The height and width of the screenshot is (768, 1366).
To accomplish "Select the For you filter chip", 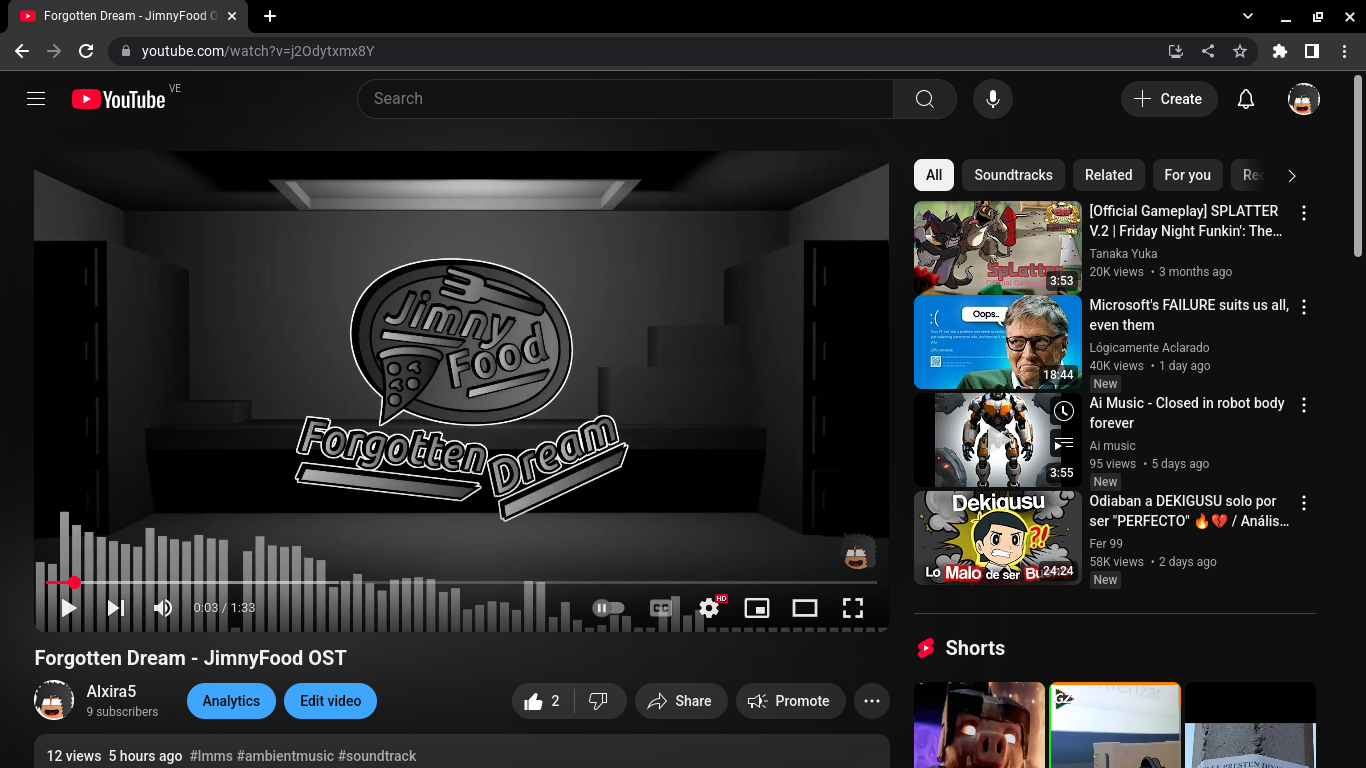I will click(1187, 175).
